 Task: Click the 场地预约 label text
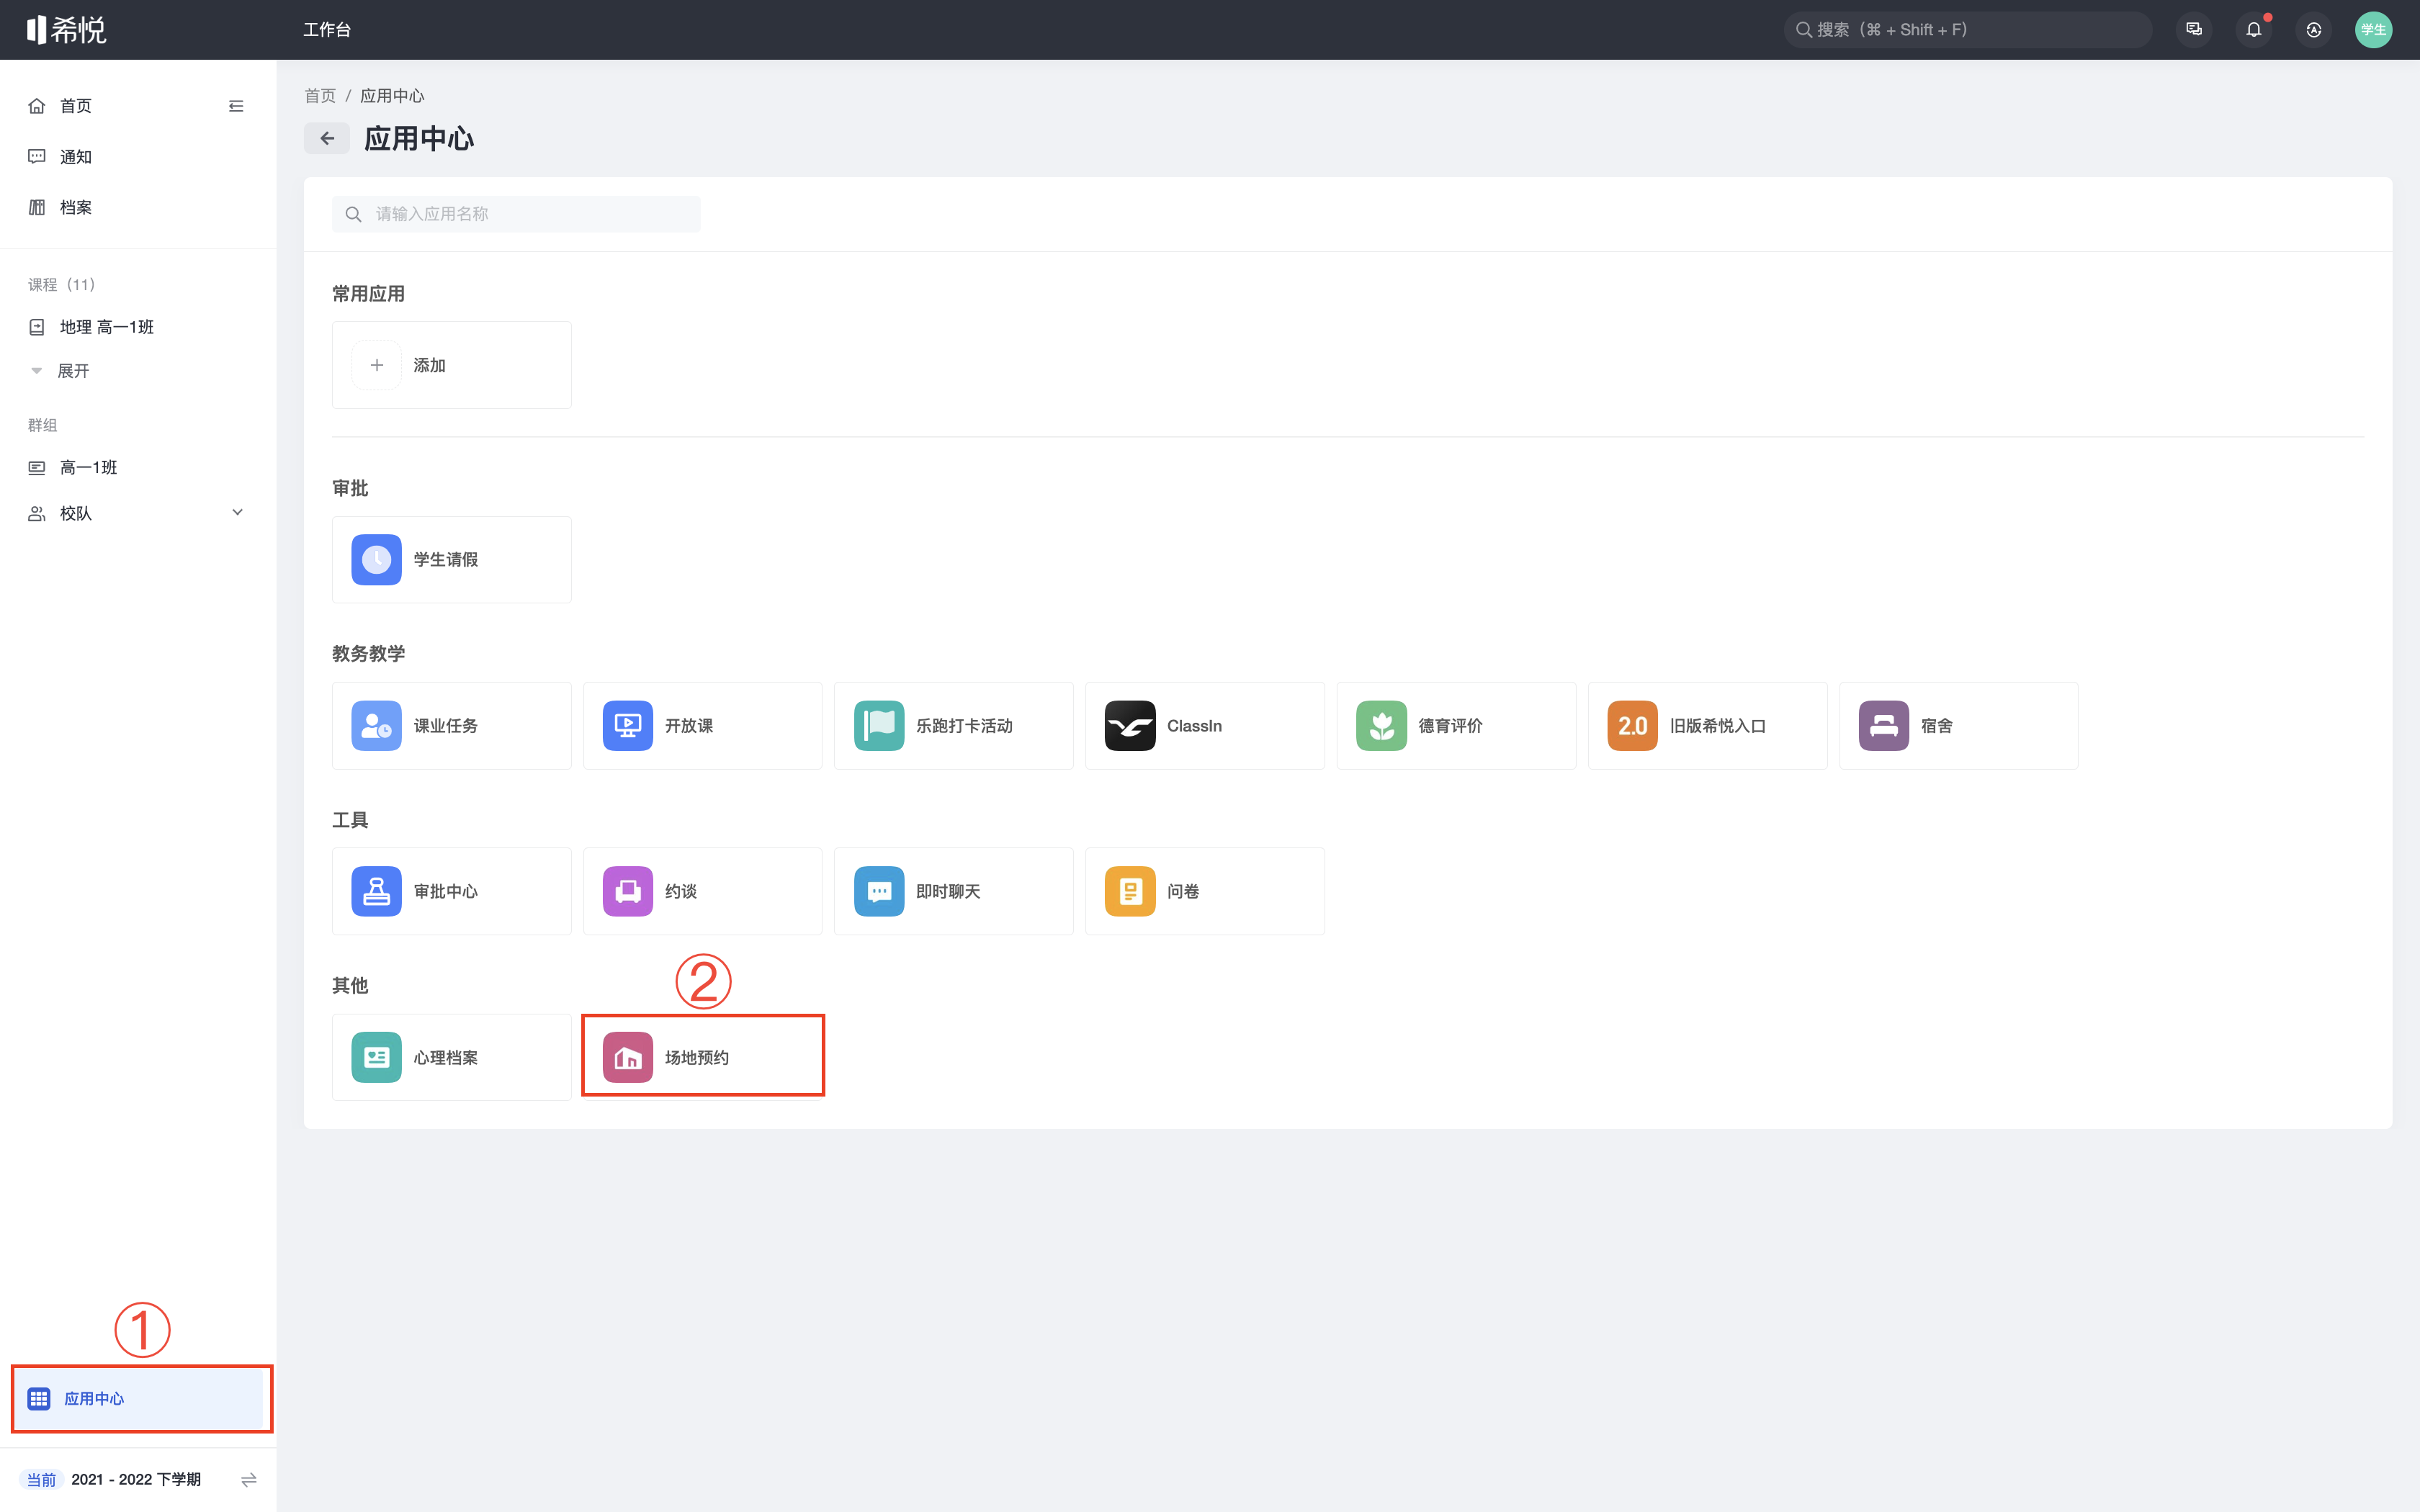(x=697, y=1057)
